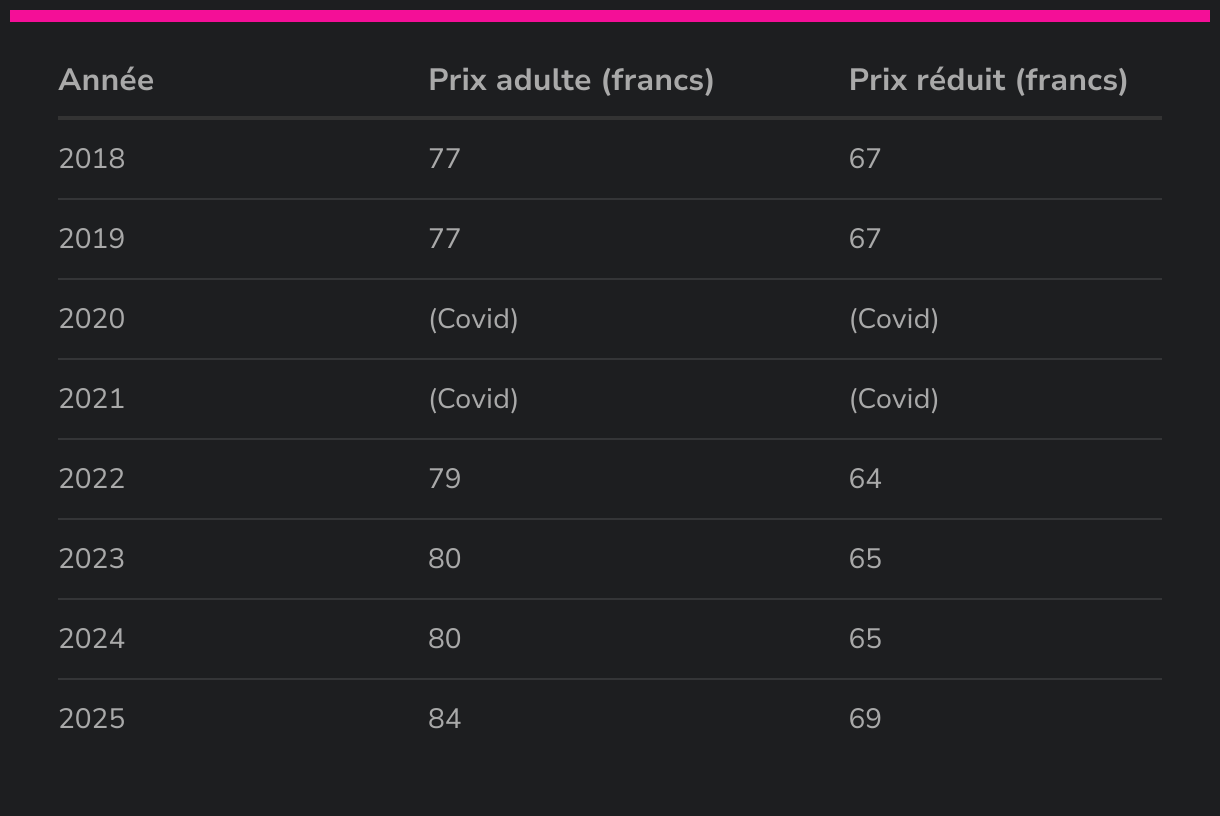Click adult price 84 for 2025
1220x816 pixels.
(445, 719)
